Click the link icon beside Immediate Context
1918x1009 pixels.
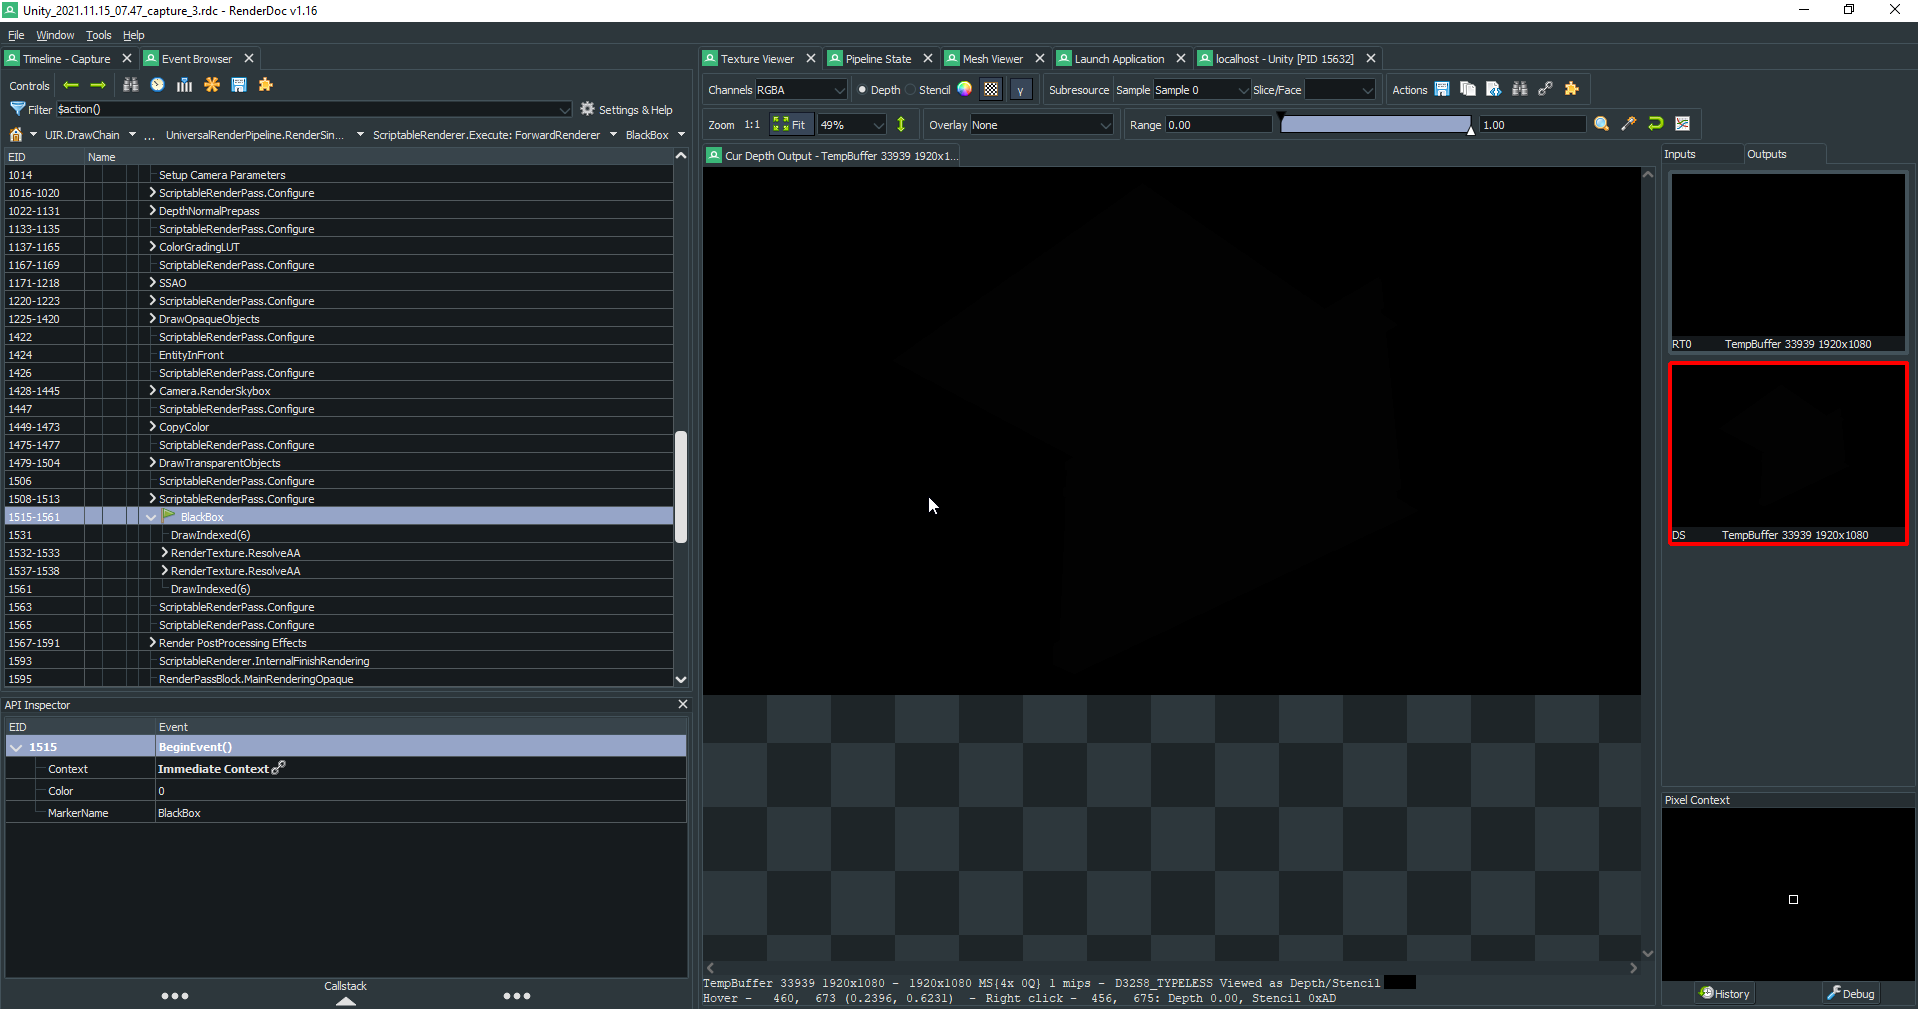pos(279,768)
